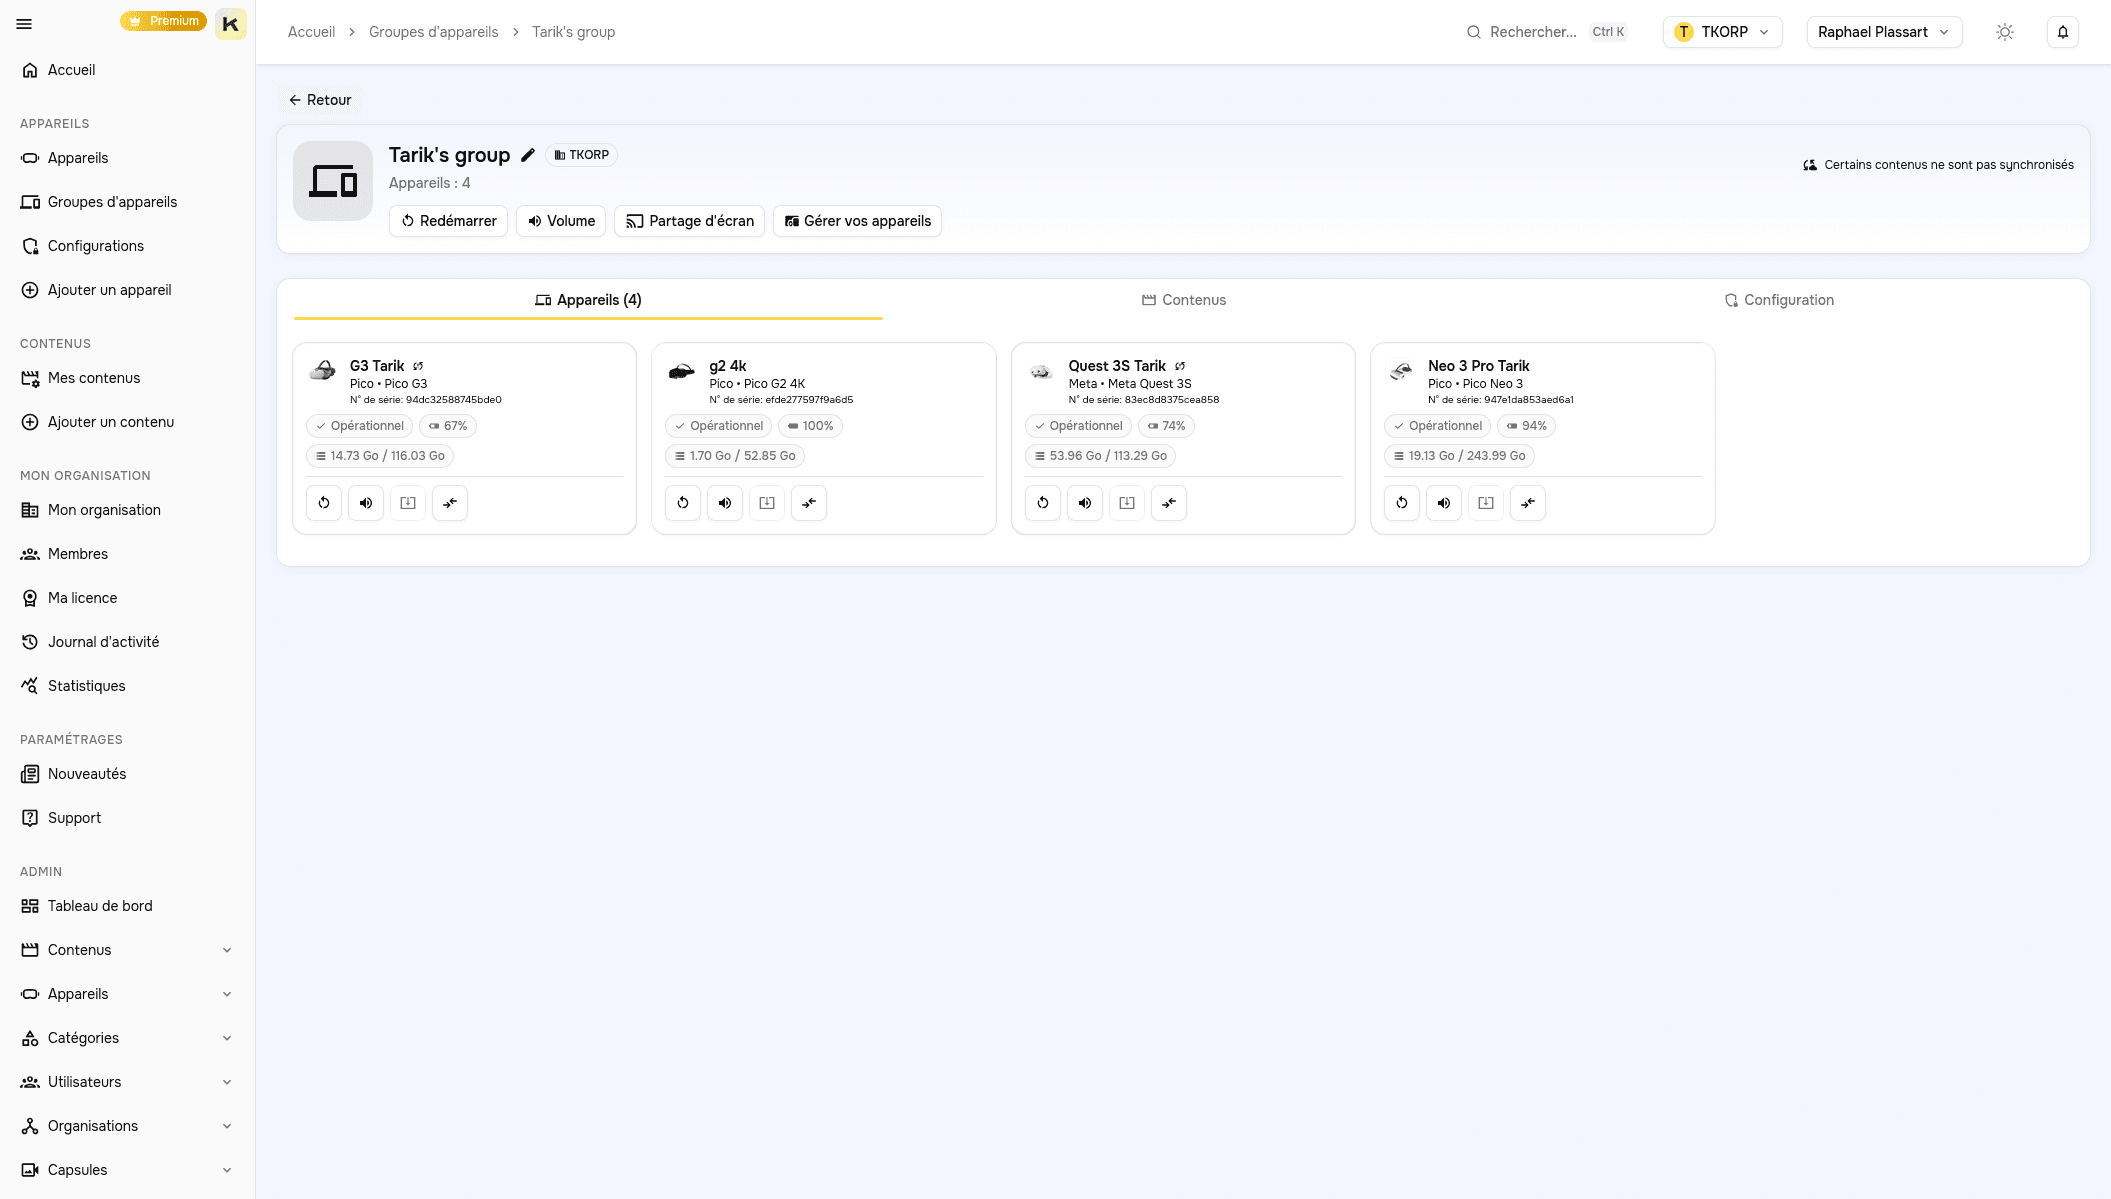Click the group Volume button
Image resolution: width=2111 pixels, height=1199 pixels.
click(561, 221)
